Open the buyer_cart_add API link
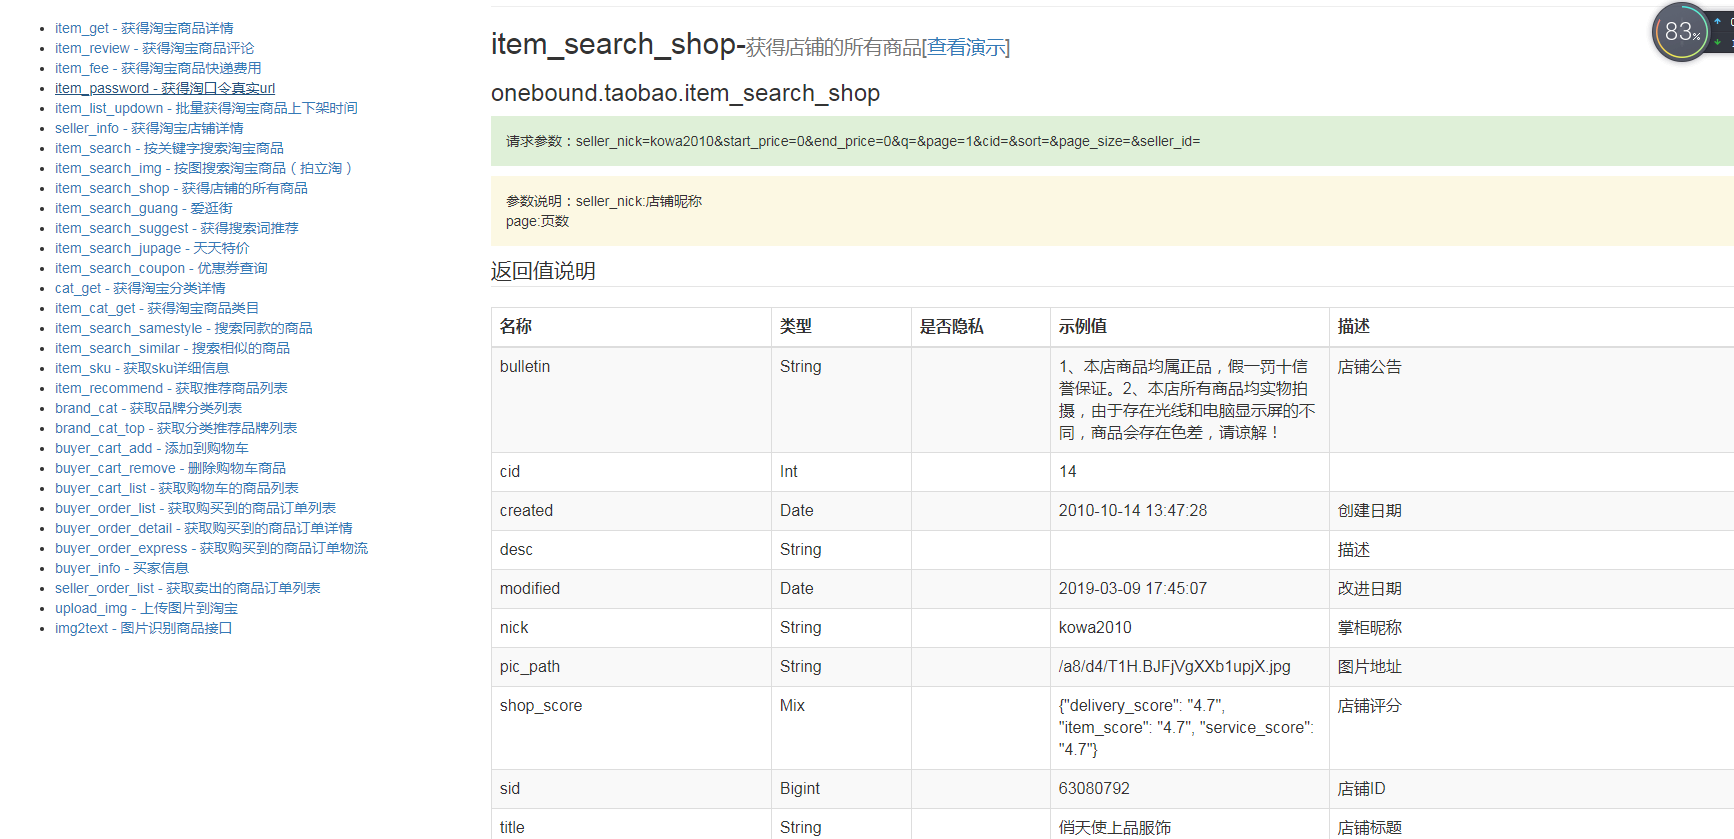 152,448
